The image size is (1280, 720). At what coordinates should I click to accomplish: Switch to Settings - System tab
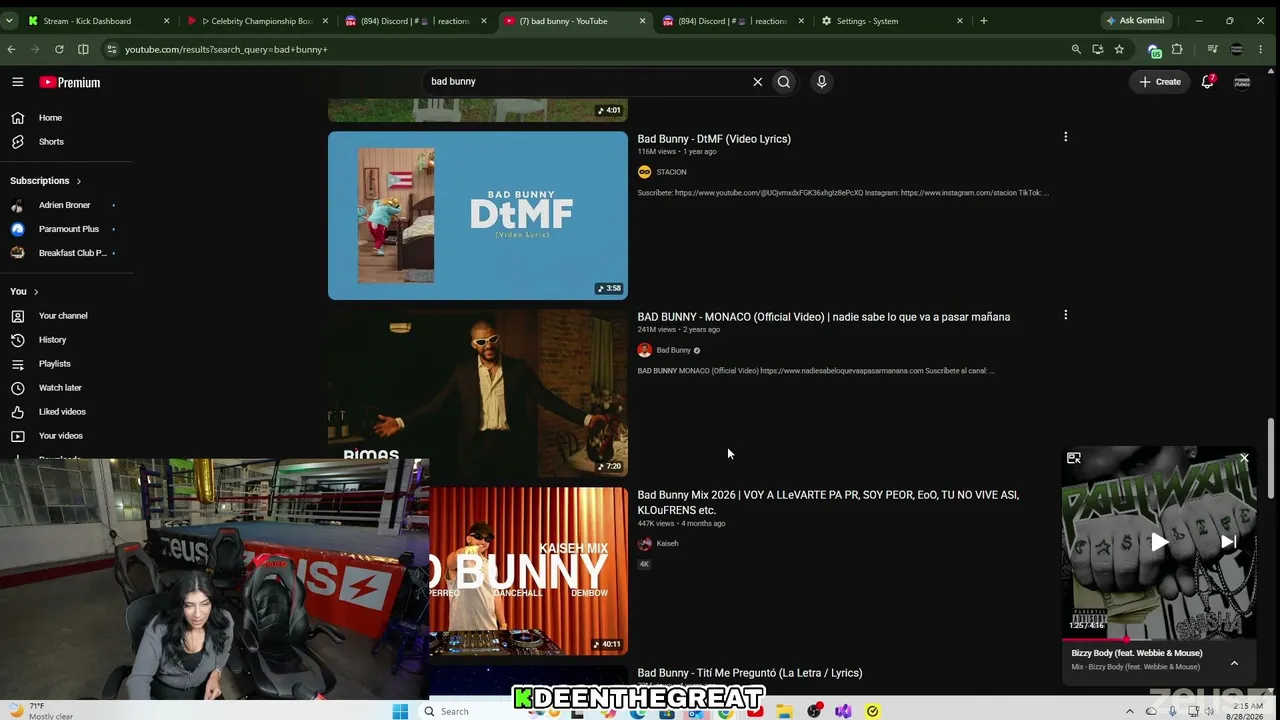pyautogui.click(x=892, y=21)
